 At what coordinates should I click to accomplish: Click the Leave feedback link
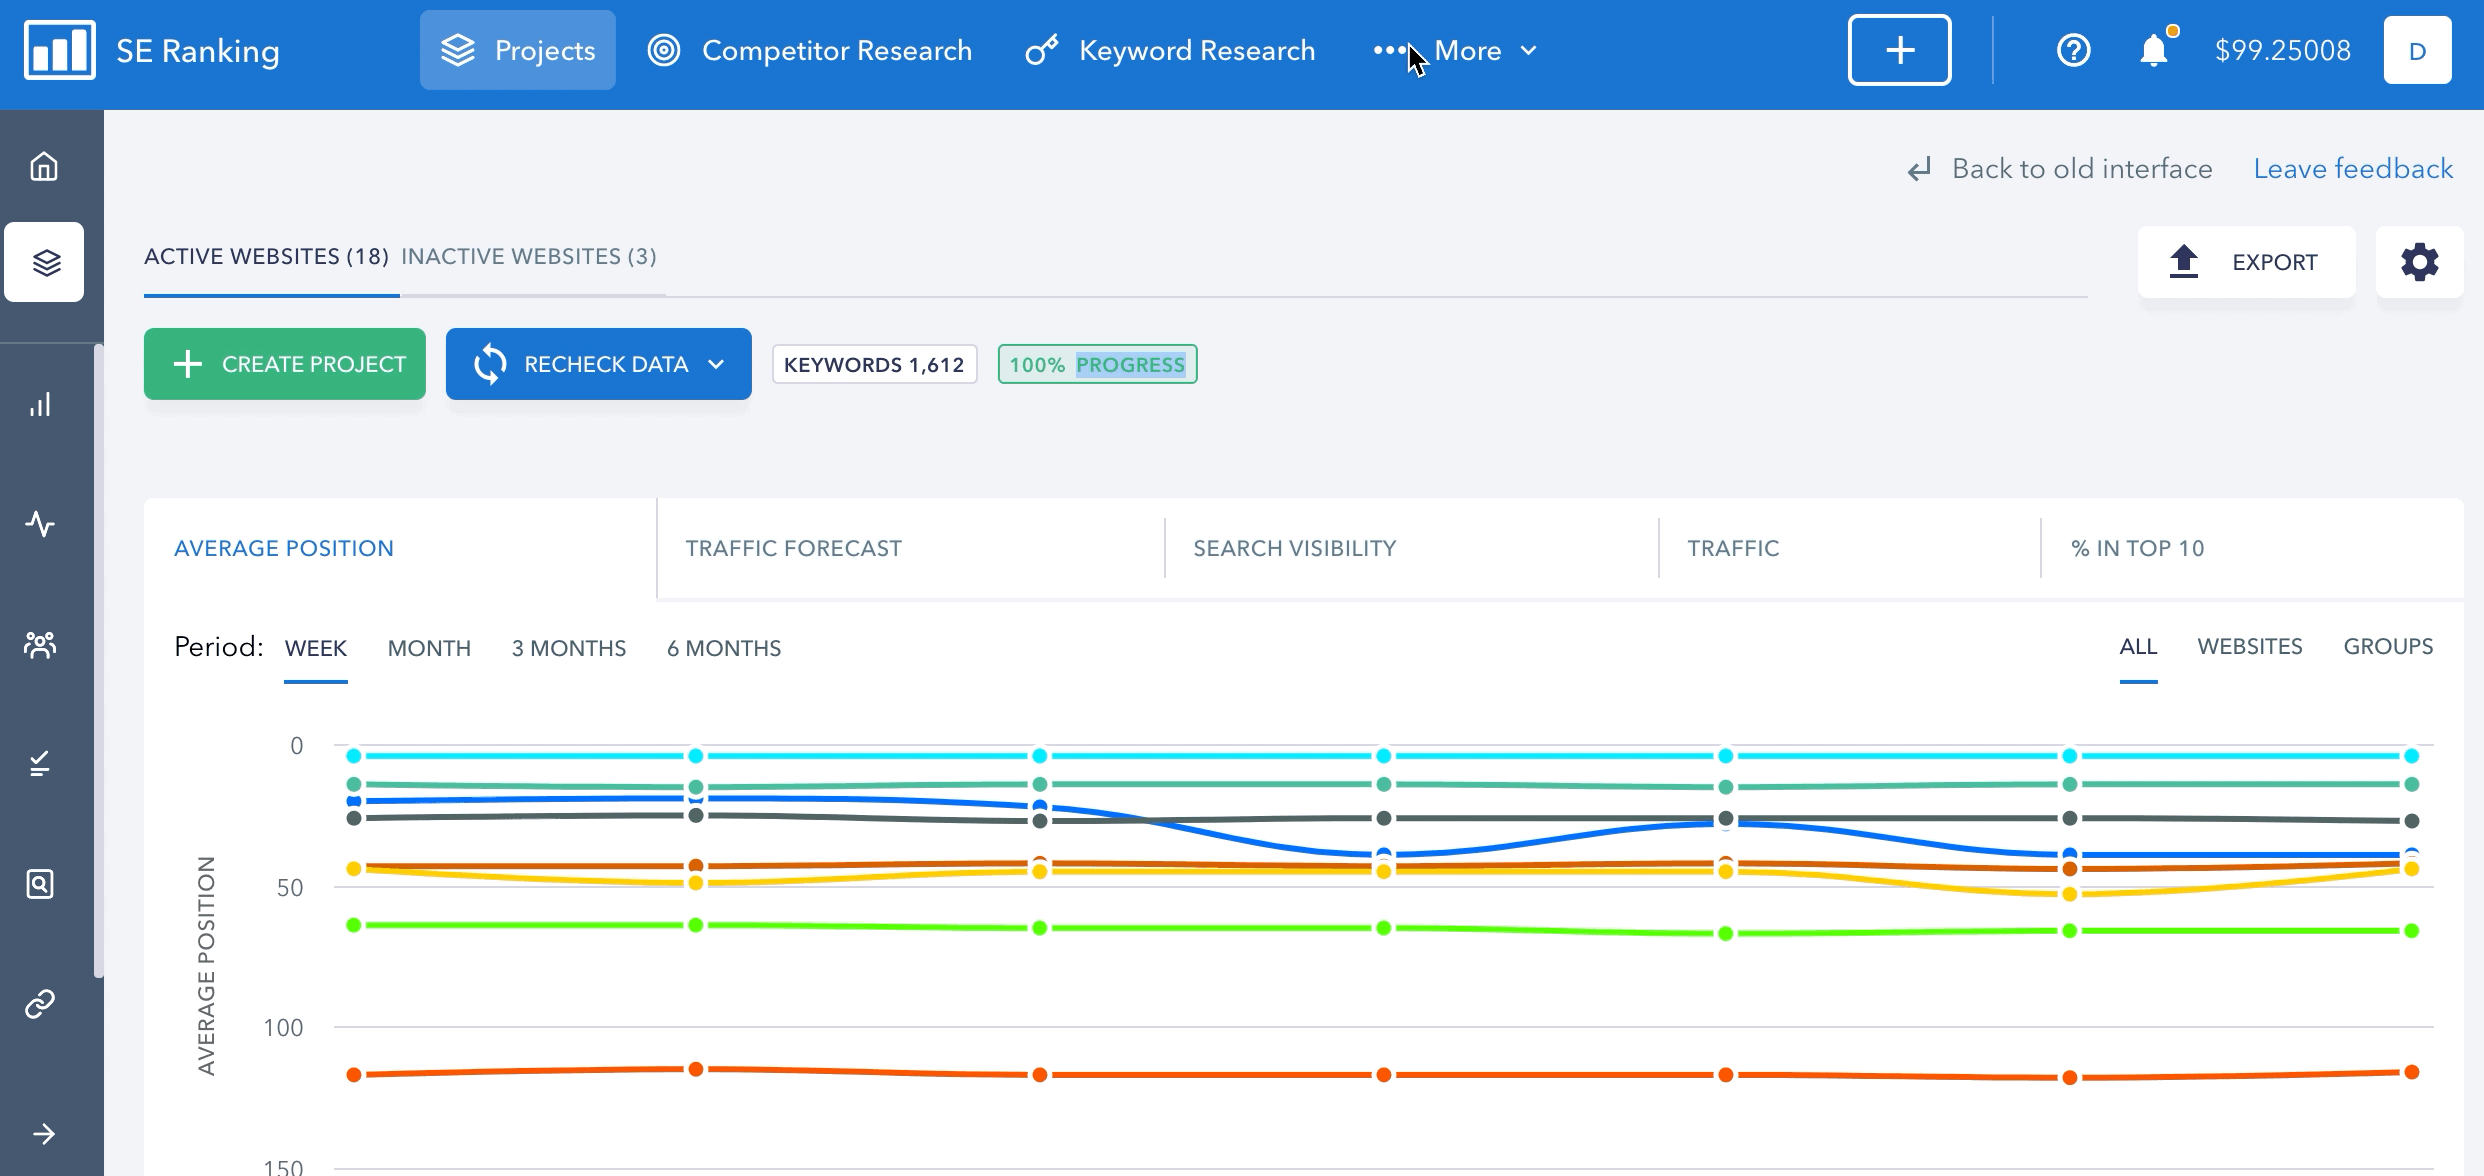tap(2353, 168)
